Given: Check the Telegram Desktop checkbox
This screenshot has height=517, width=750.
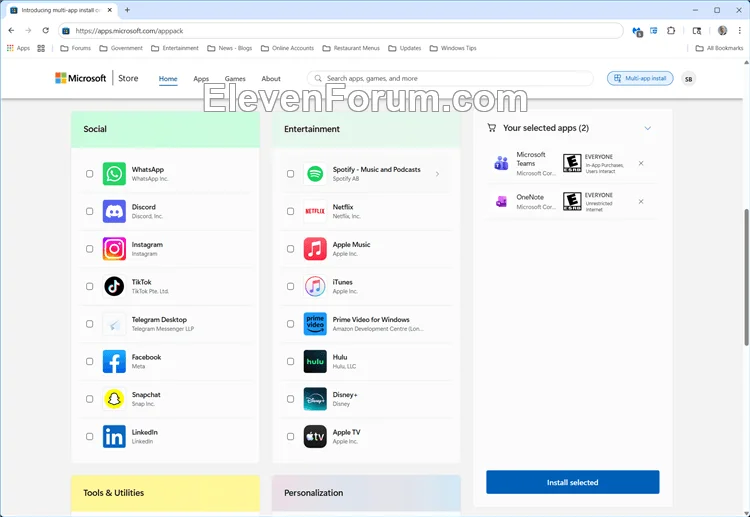Looking at the screenshot, I should point(89,324).
